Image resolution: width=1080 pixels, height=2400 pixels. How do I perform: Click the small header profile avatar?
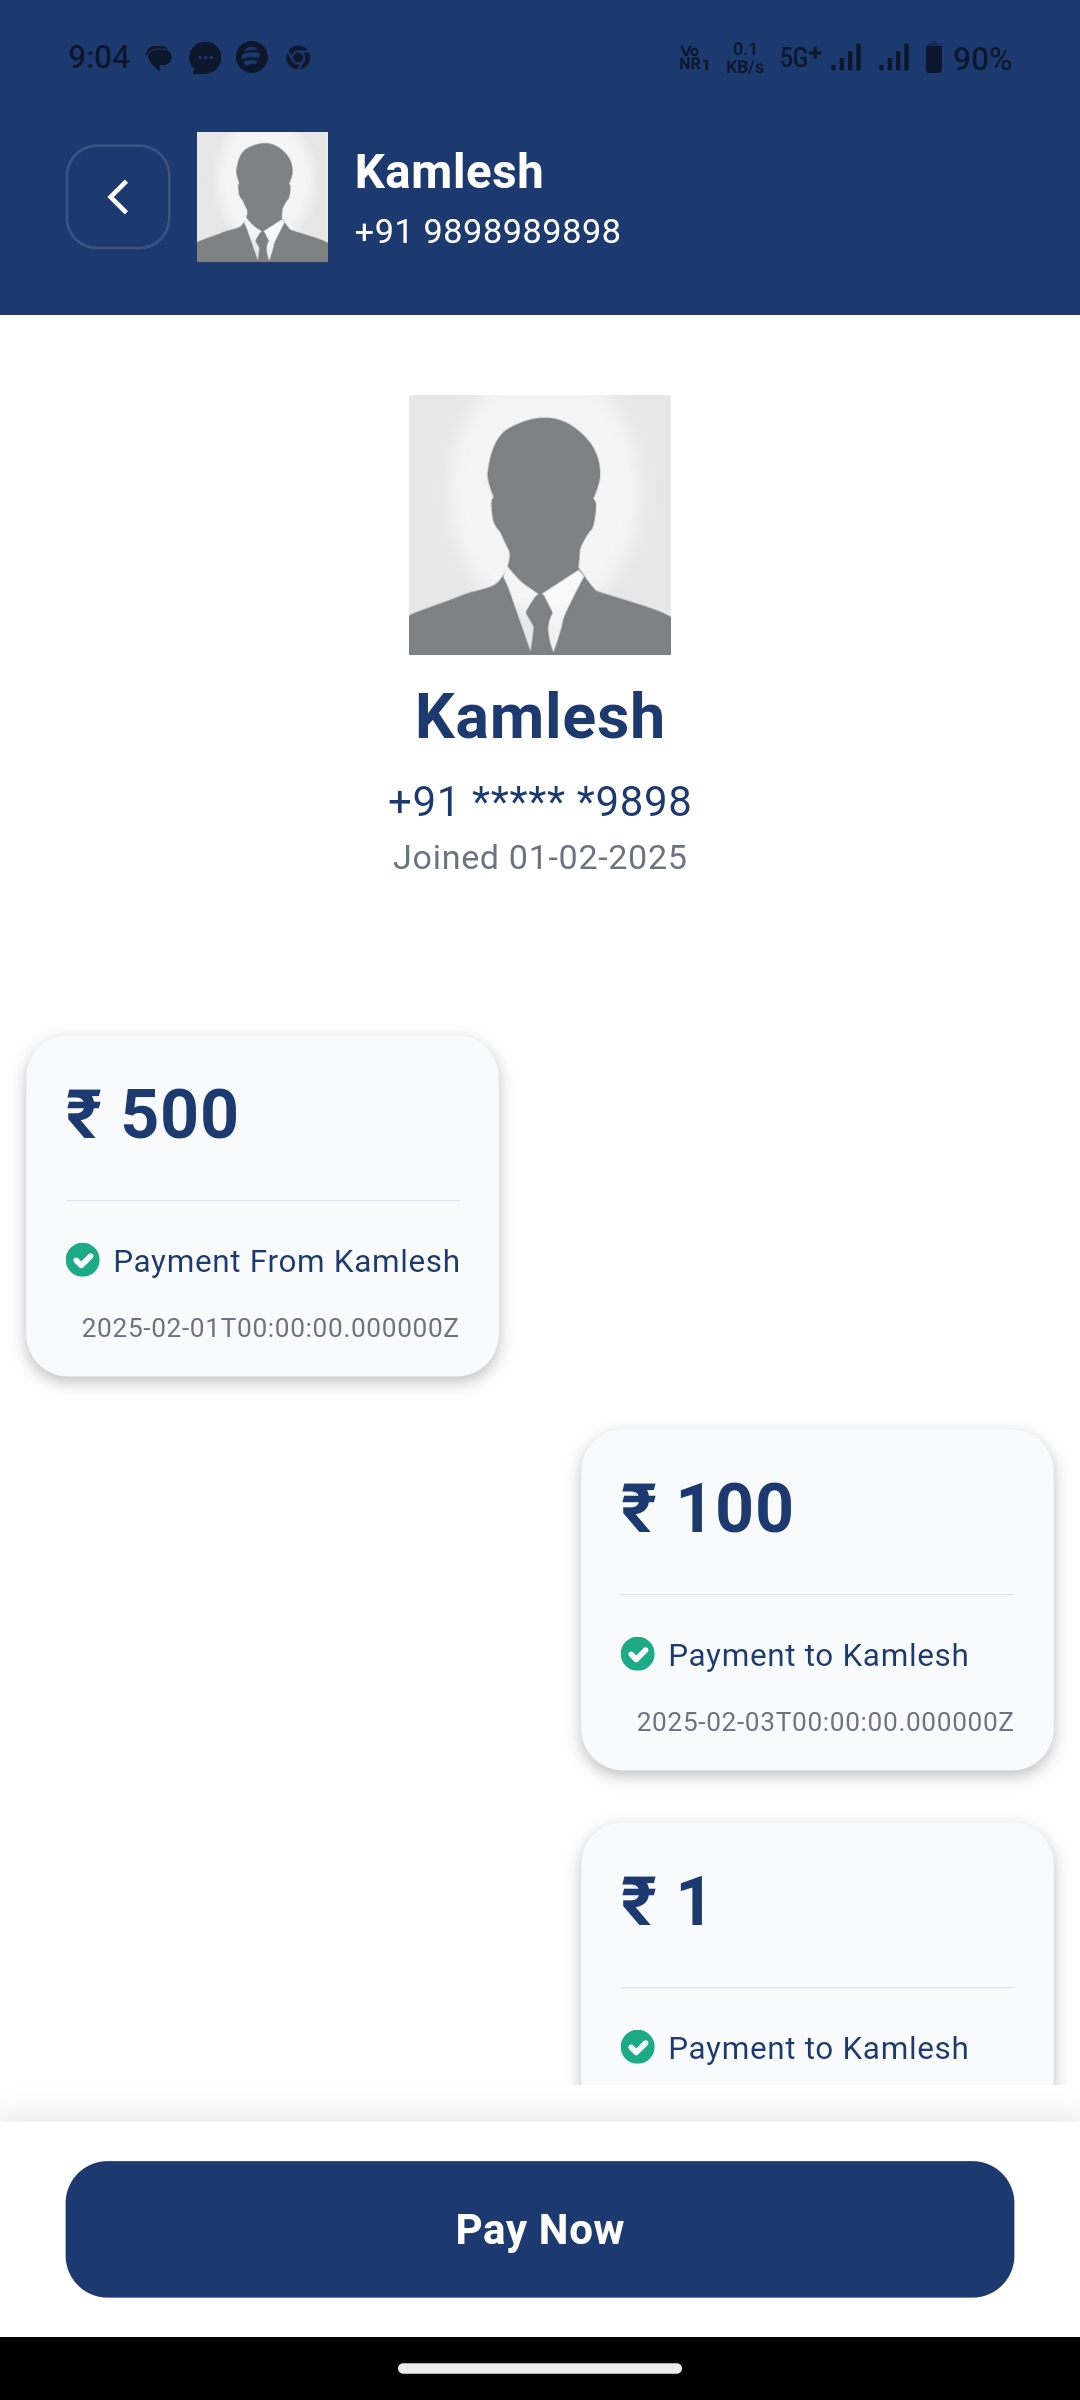point(262,197)
